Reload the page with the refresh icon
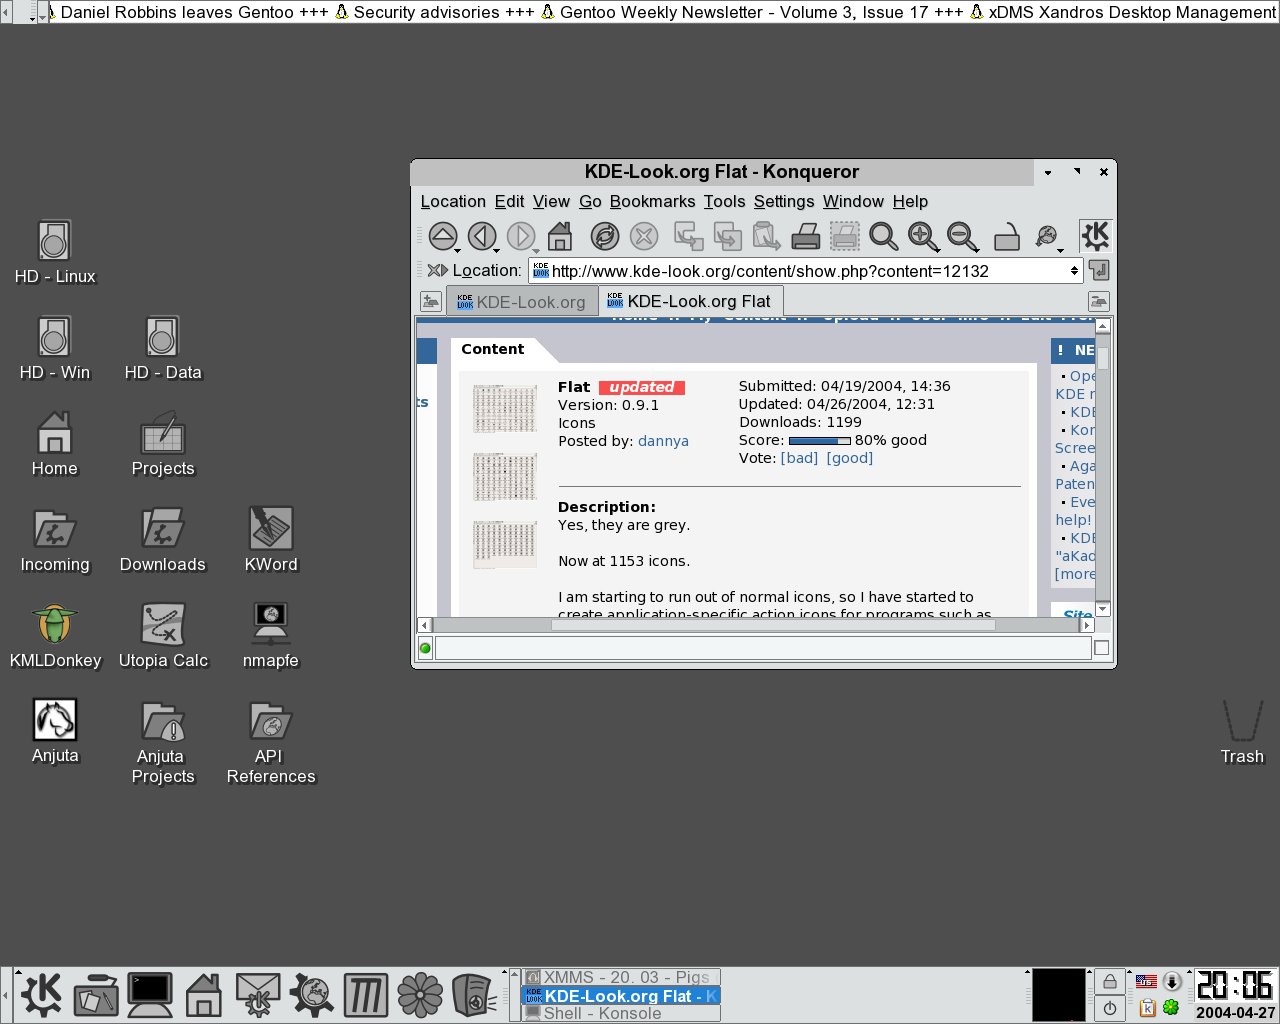The width and height of the screenshot is (1280, 1024). pos(604,236)
